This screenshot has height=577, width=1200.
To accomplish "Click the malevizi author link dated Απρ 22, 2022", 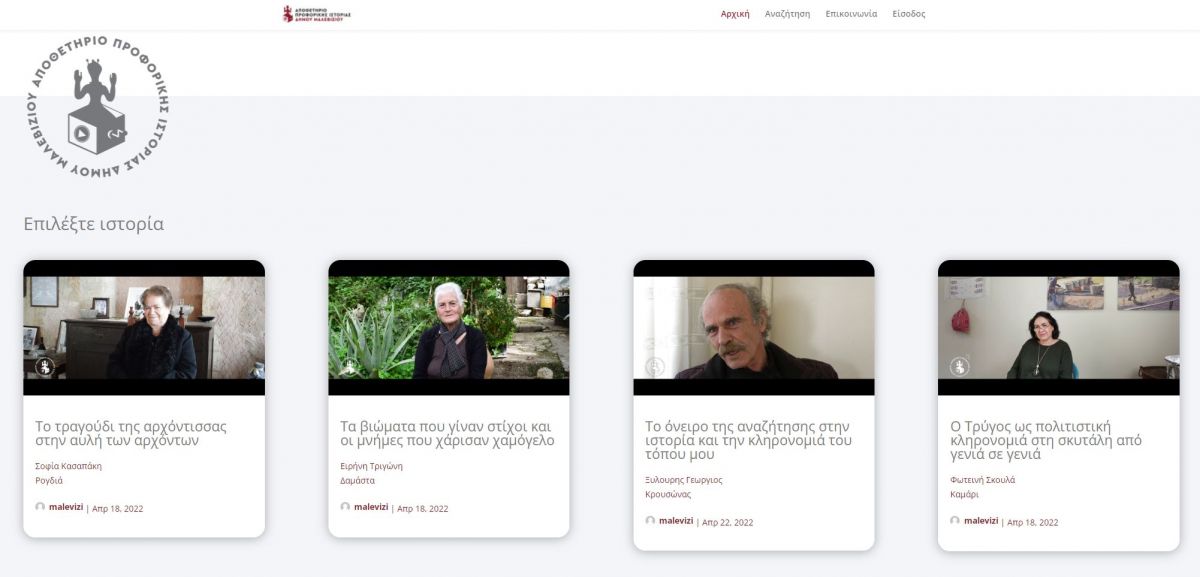I will pyautogui.click(x=676, y=521).
